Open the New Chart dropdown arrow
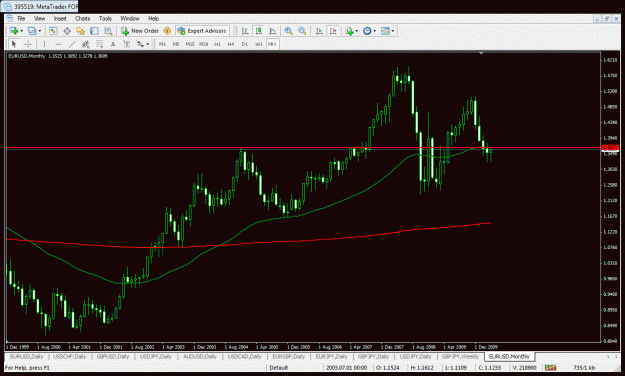 [21, 31]
